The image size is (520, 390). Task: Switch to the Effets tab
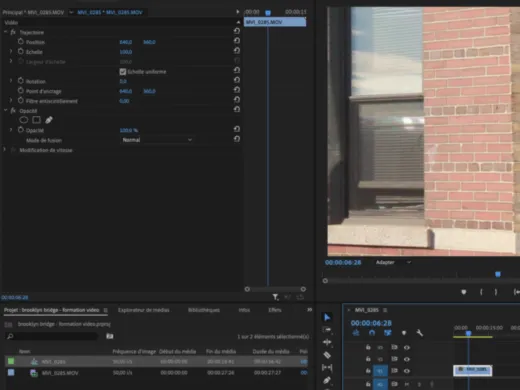point(275,310)
